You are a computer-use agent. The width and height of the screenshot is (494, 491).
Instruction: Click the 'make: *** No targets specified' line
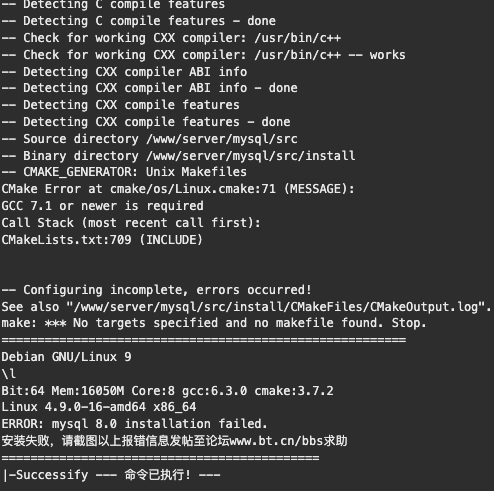214,323
